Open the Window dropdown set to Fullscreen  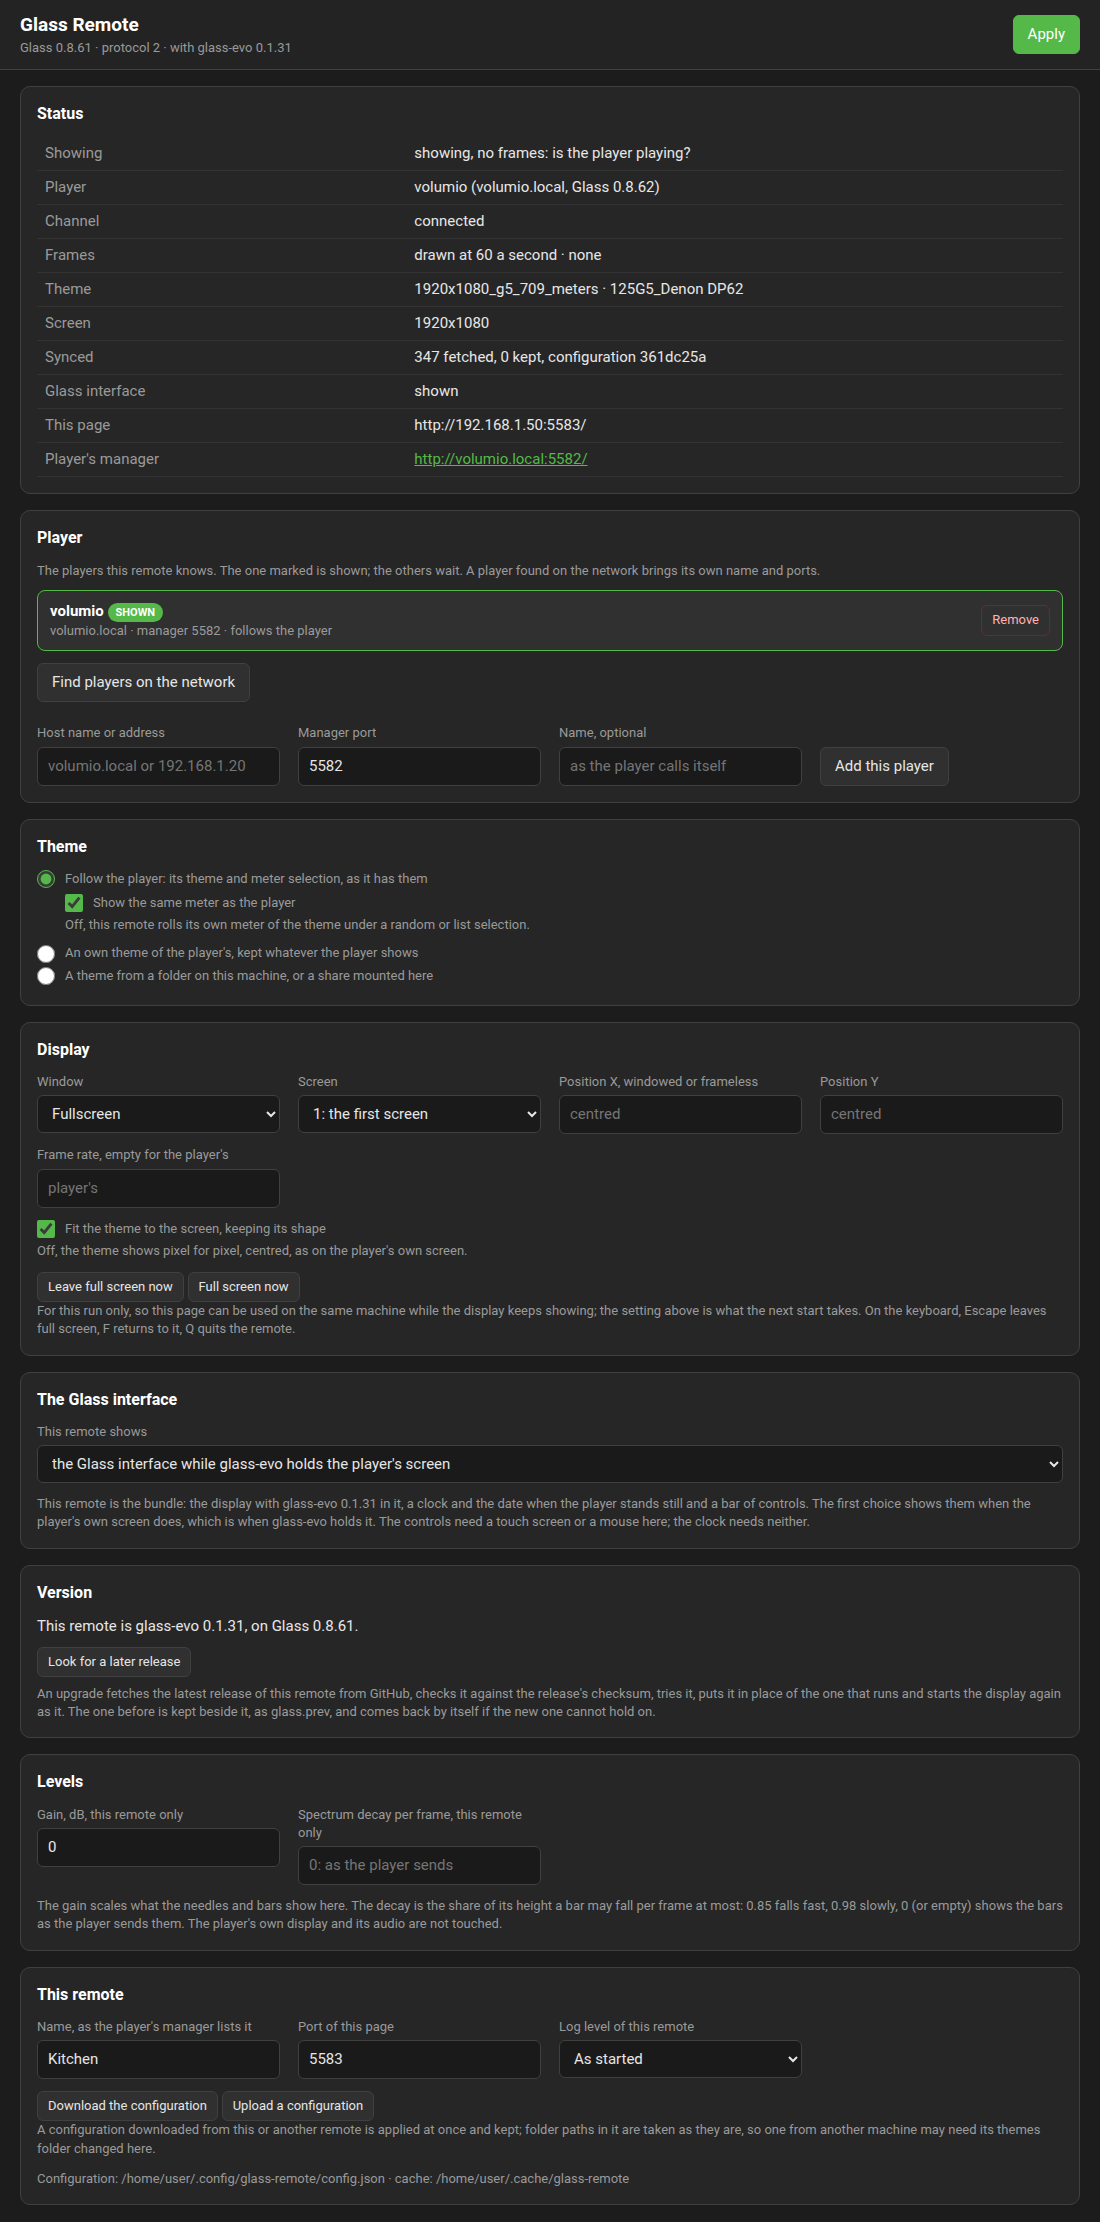(x=158, y=1114)
